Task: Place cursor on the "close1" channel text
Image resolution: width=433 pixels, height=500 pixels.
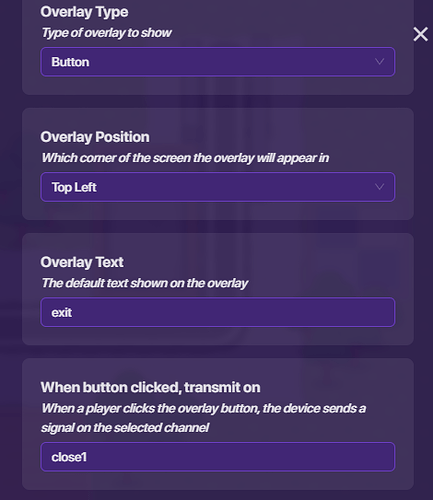Action: pyautogui.click(x=69, y=457)
